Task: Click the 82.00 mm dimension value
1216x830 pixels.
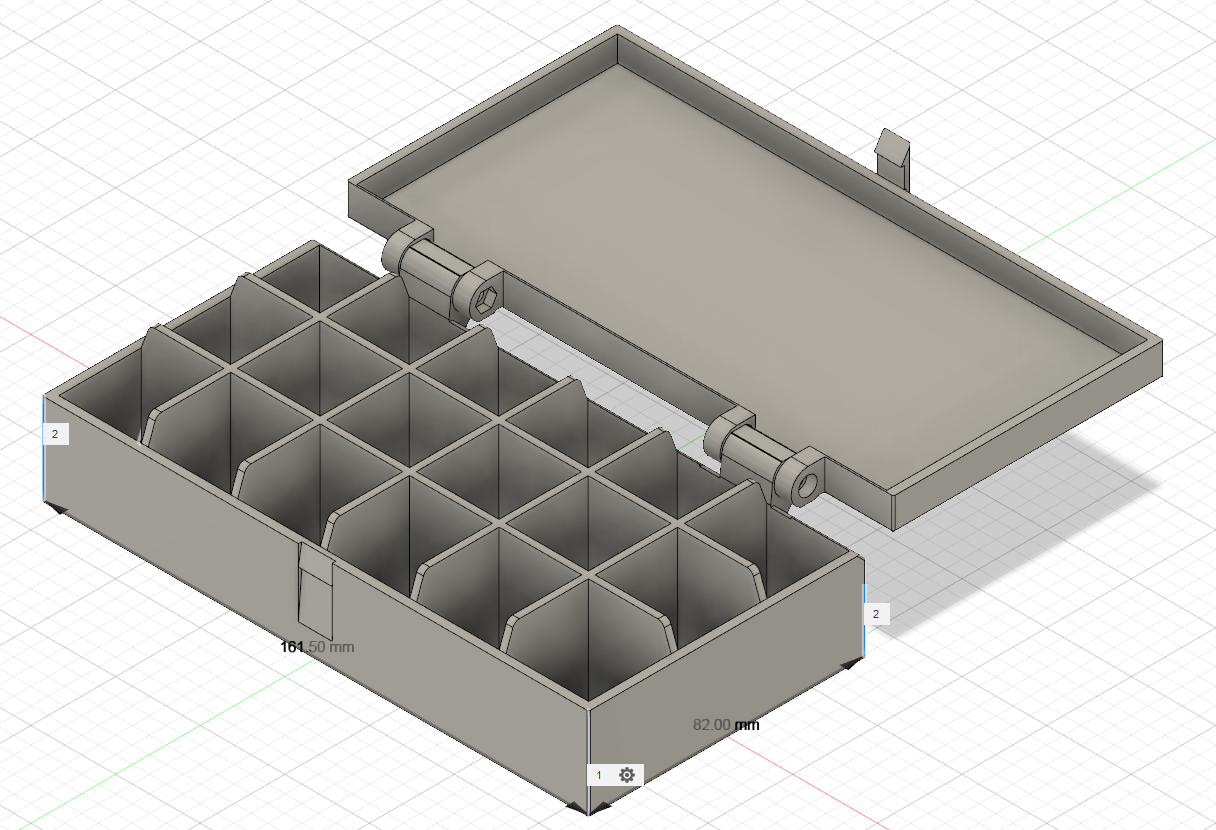Action: click(726, 724)
